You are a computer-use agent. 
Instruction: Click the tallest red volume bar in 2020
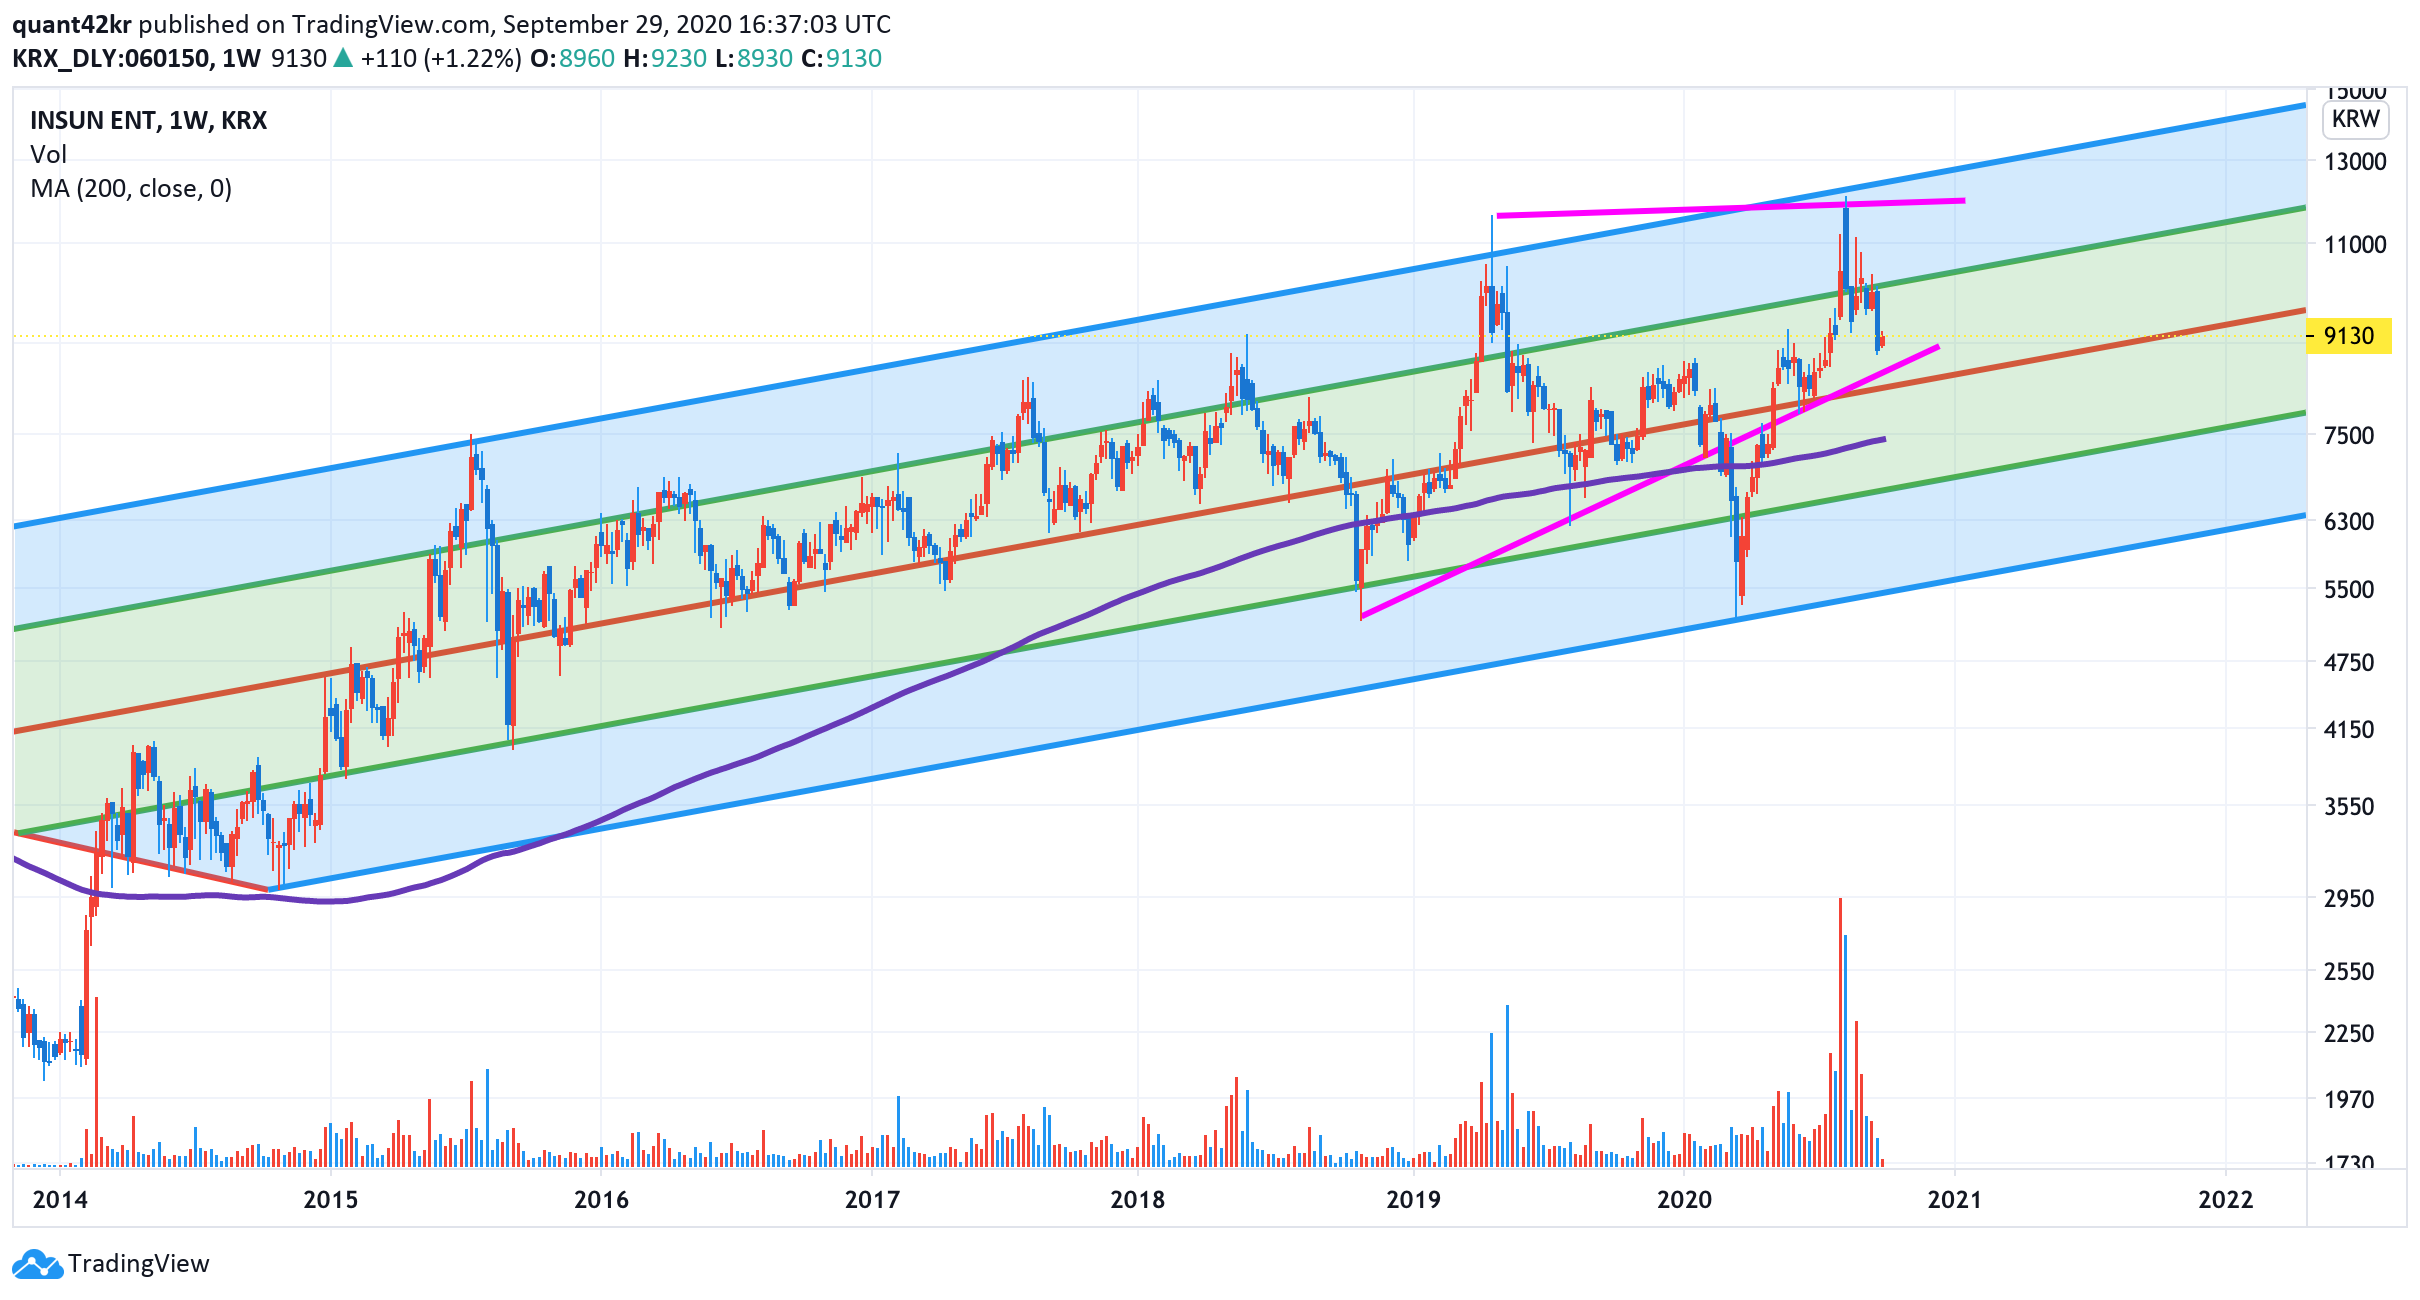click(1840, 1030)
